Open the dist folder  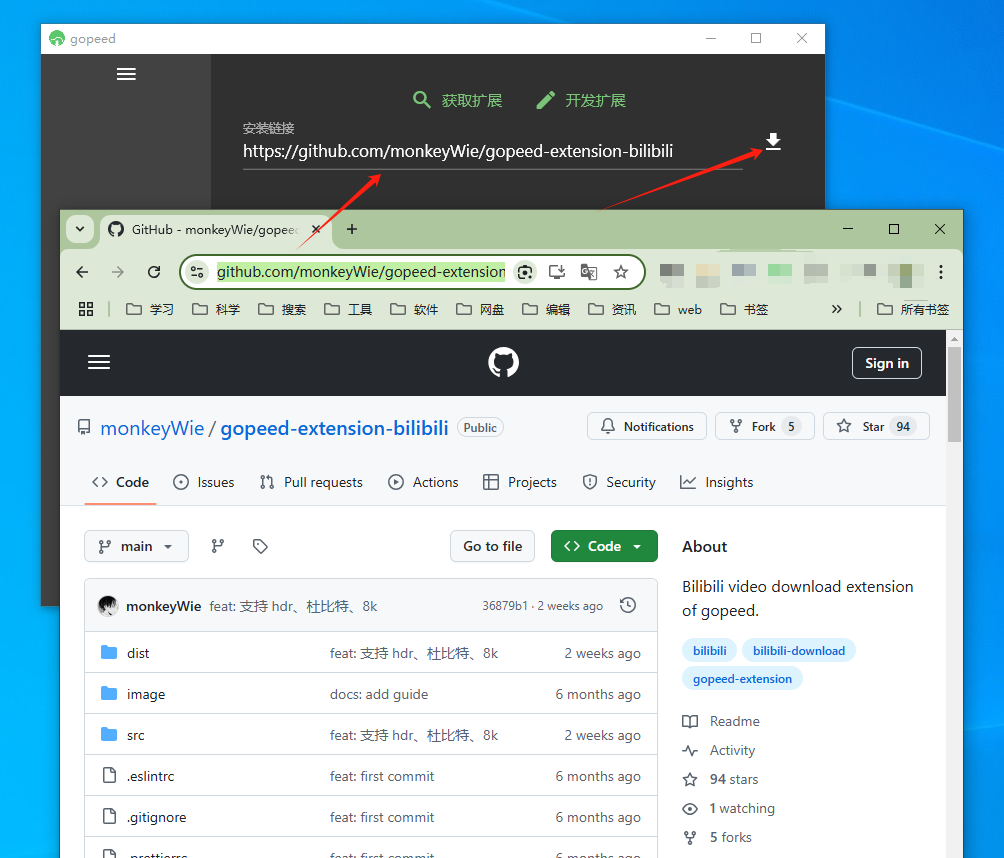(138, 653)
